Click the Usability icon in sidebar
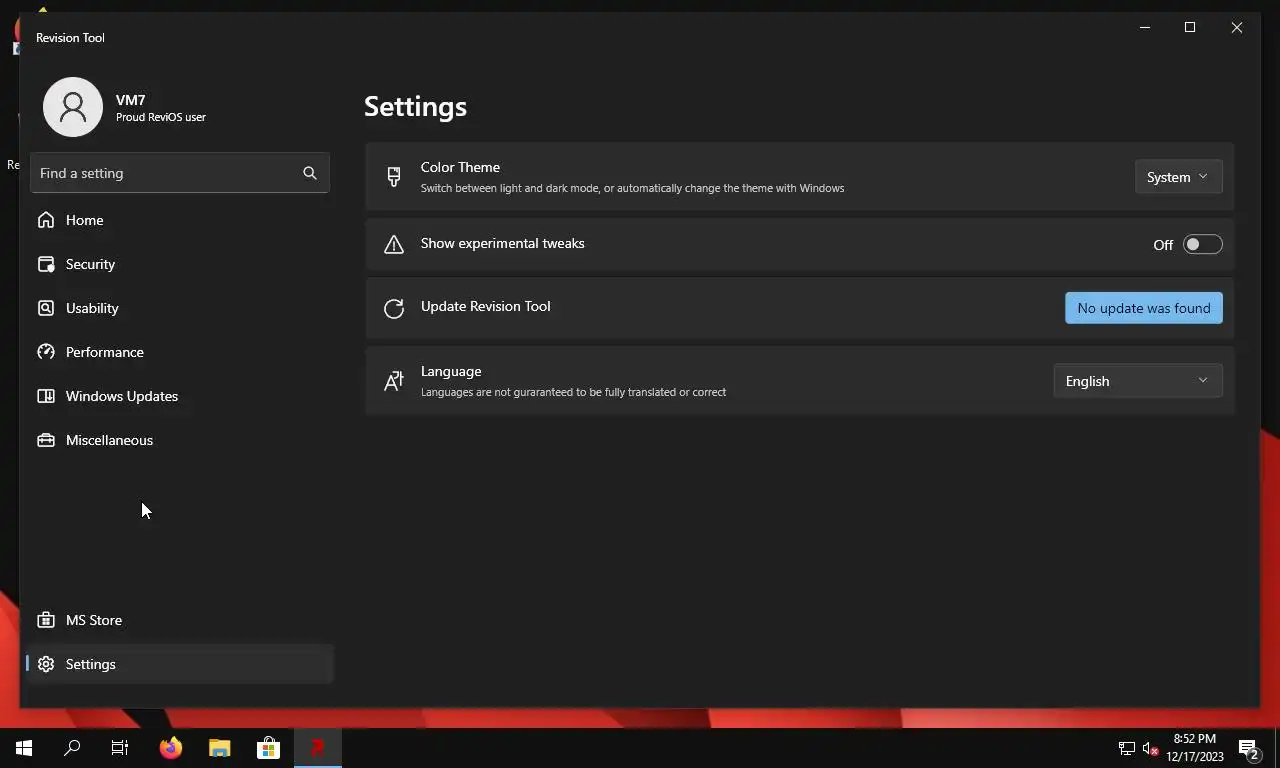 click(x=46, y=308)
